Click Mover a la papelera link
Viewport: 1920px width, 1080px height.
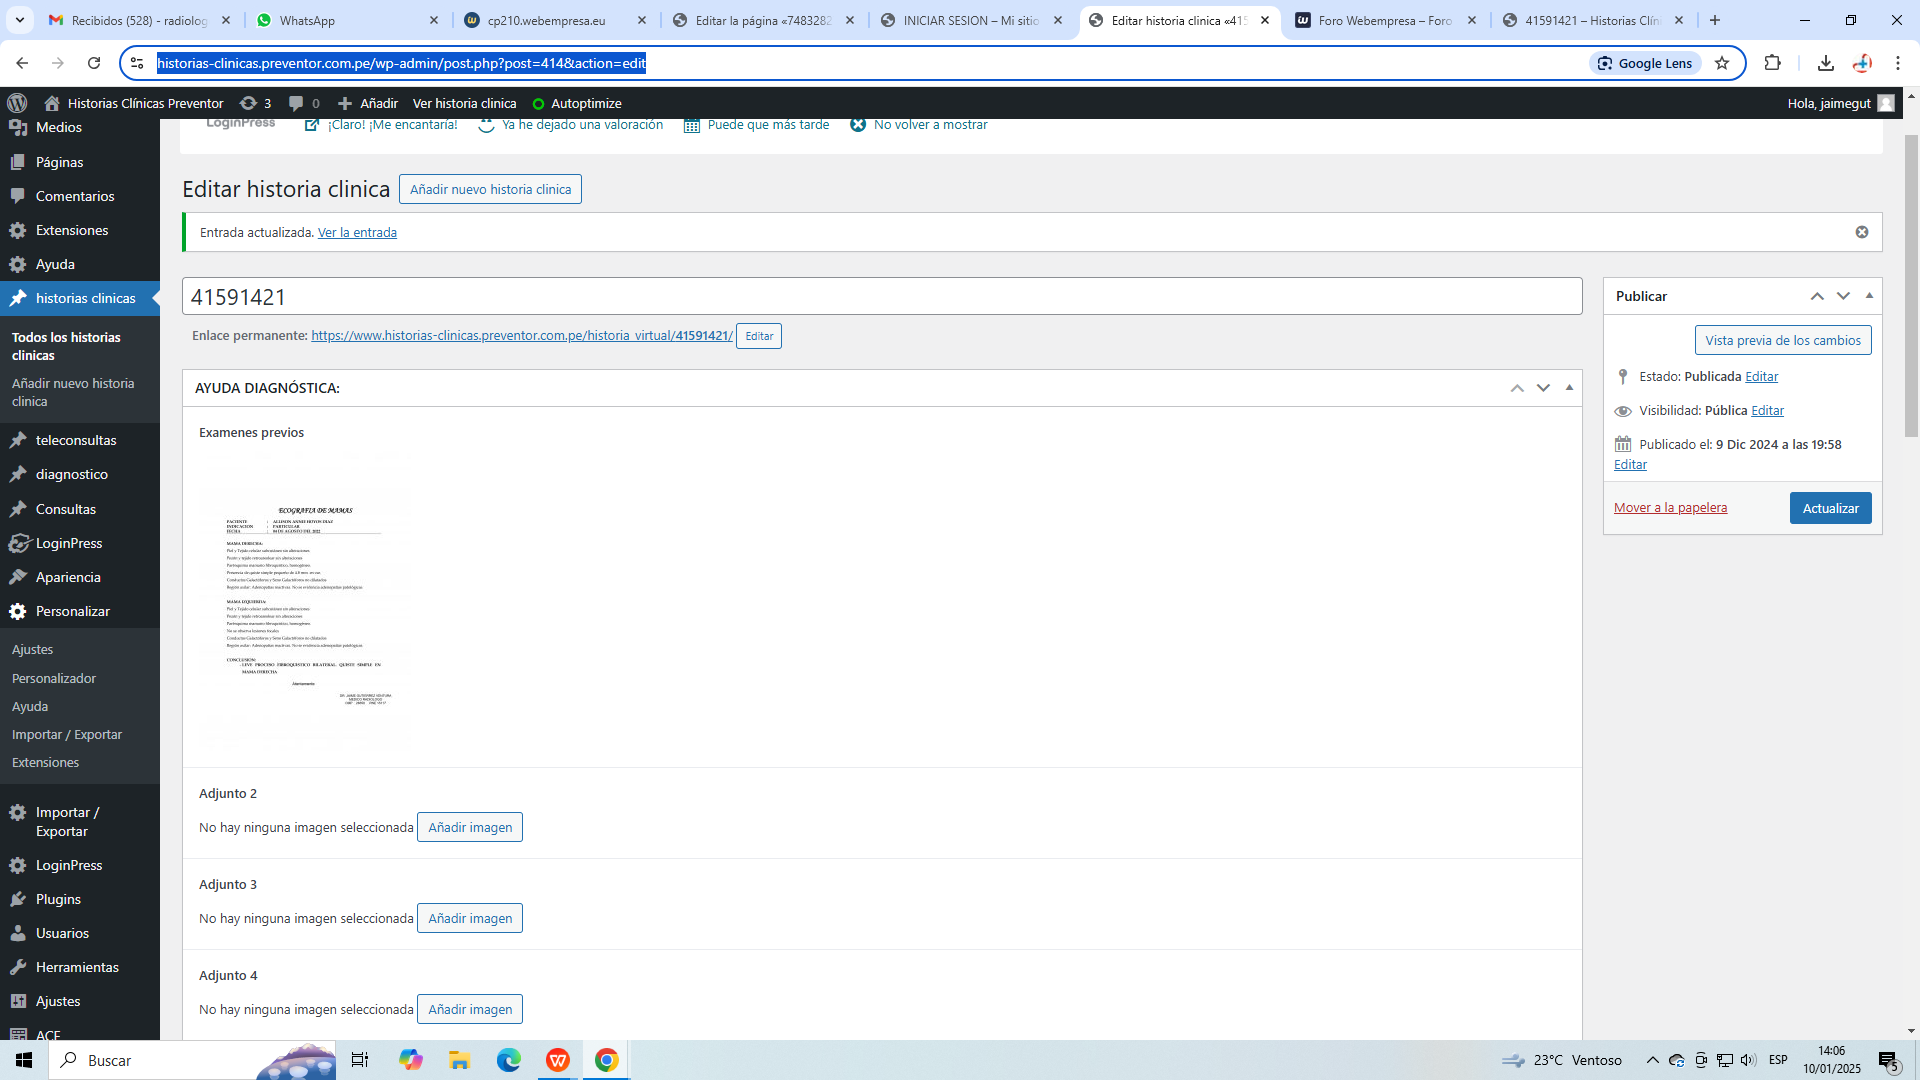(1670, 508)
